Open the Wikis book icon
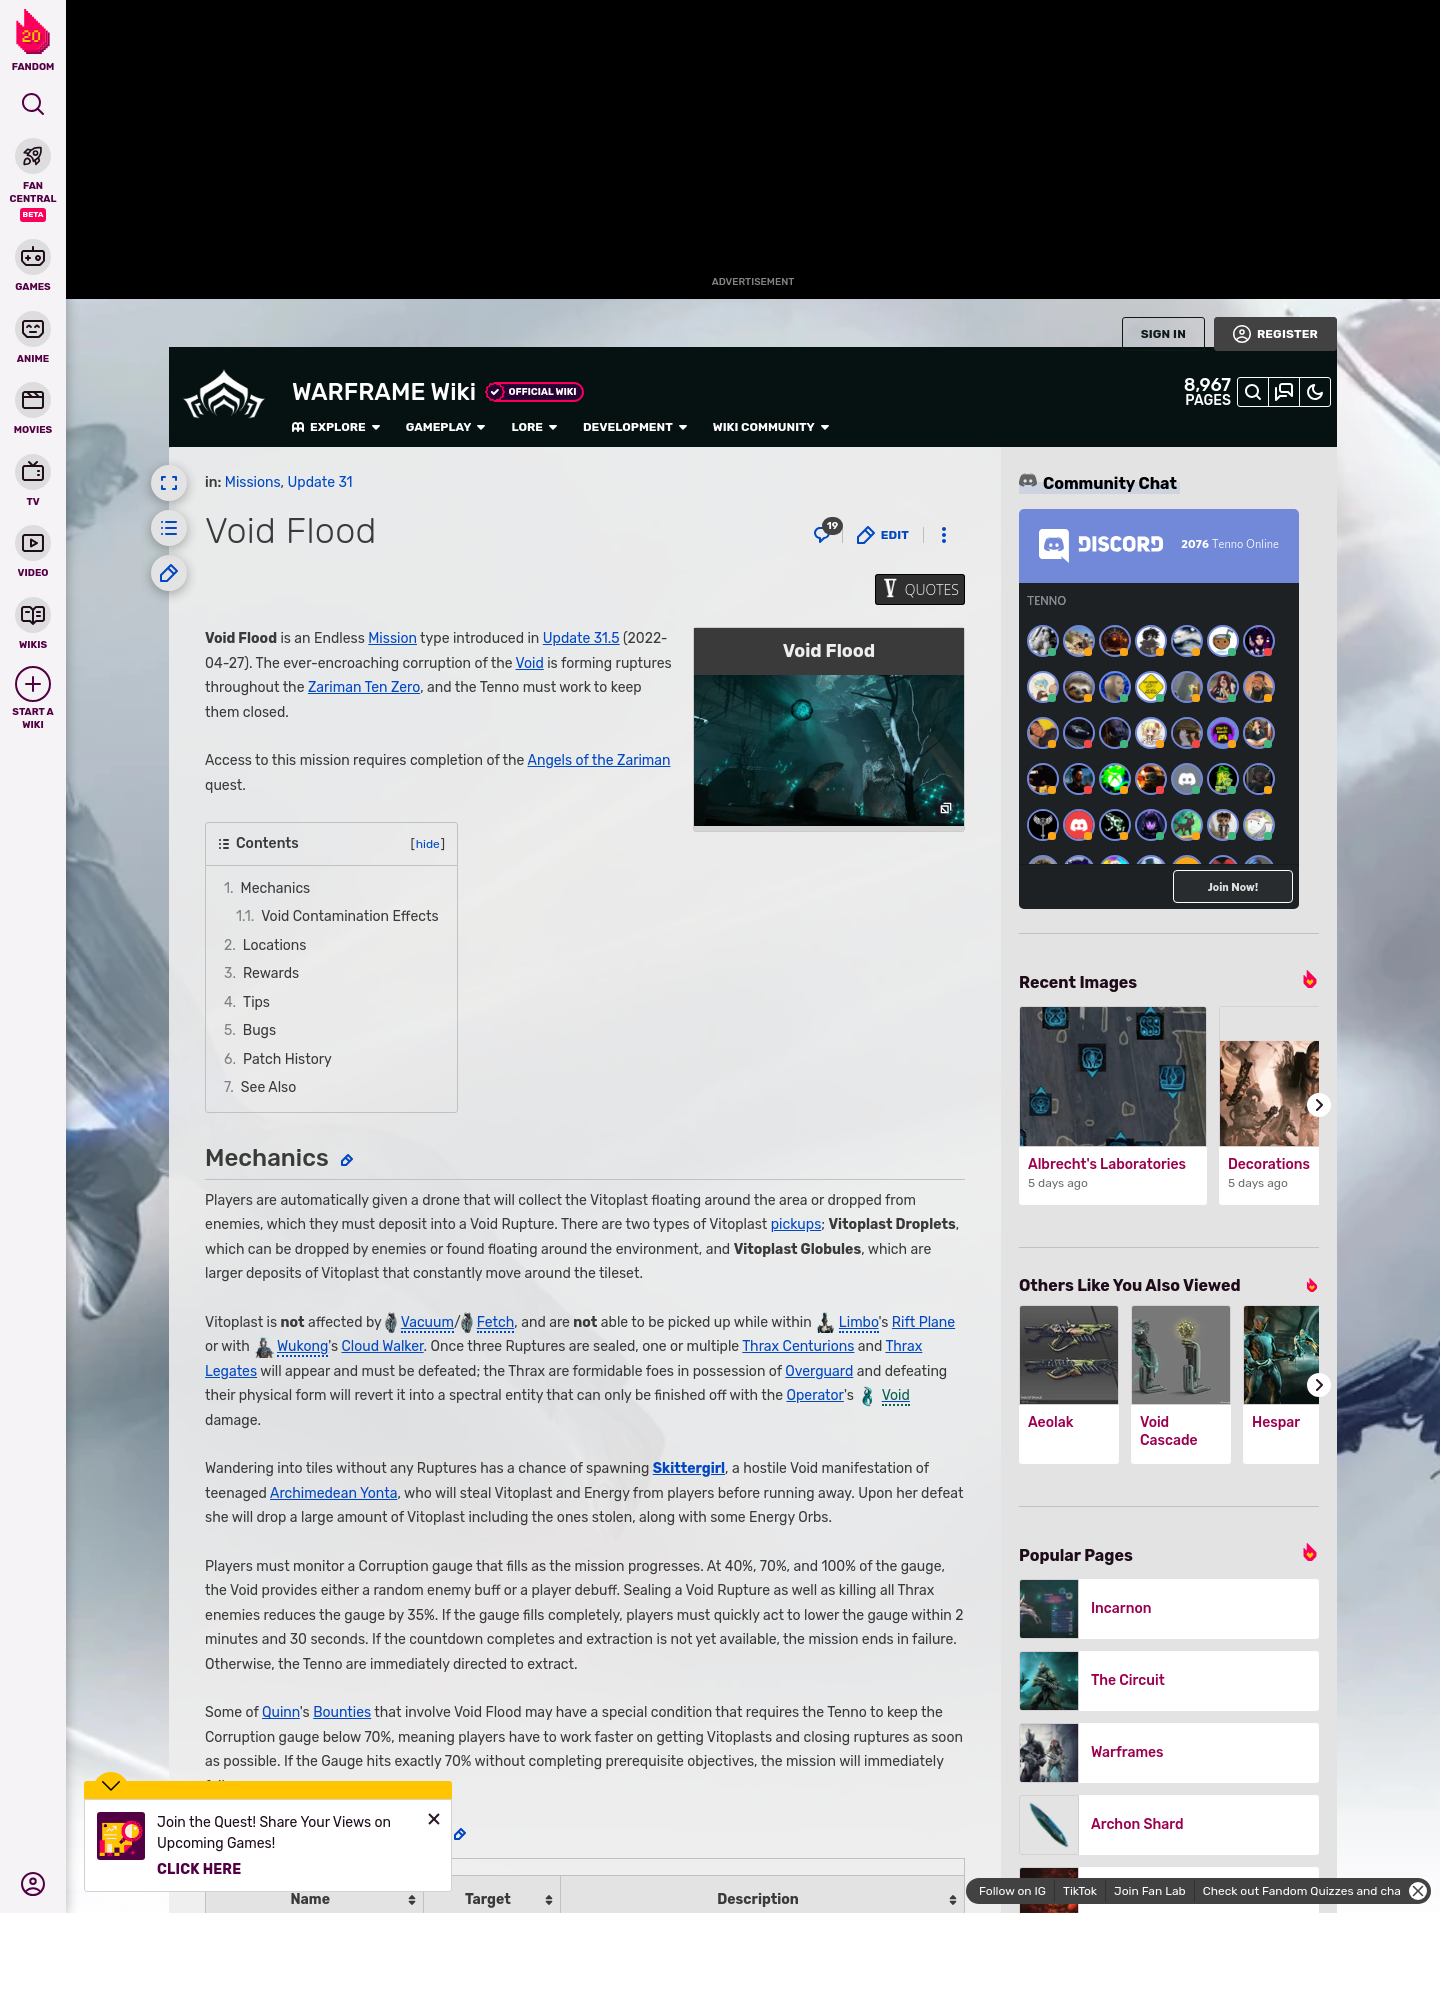This screenshot has height=2000, width=1440. coord(33,615)
